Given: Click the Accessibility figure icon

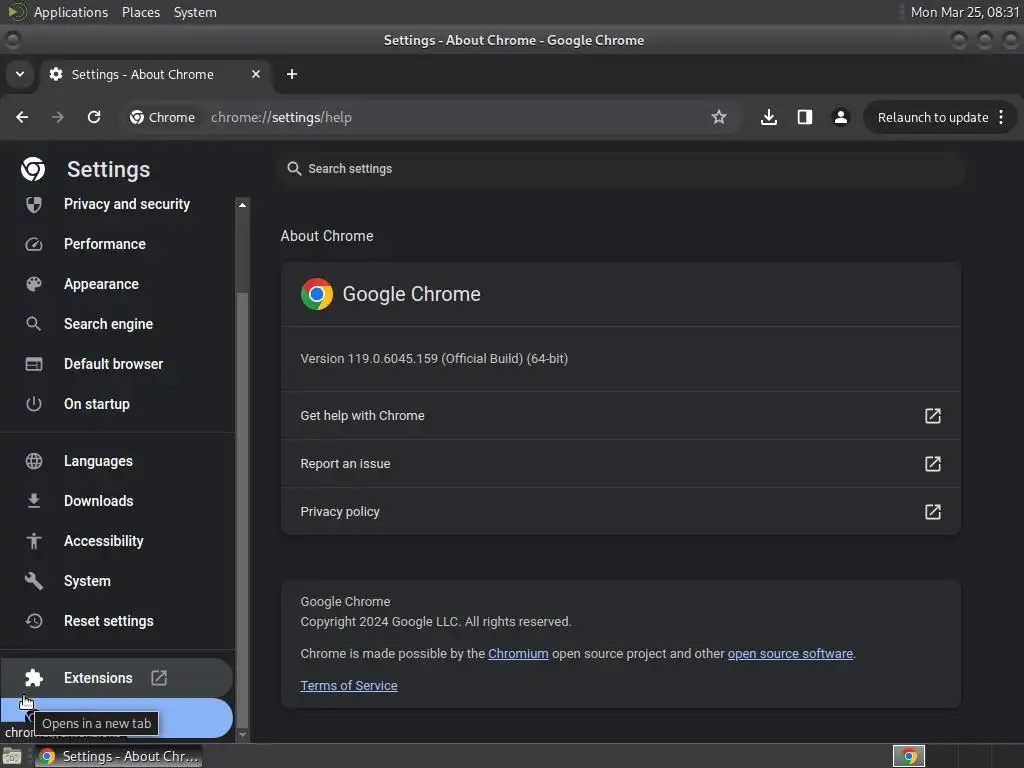Looking at the screenshot, I should tap(33, 541).
